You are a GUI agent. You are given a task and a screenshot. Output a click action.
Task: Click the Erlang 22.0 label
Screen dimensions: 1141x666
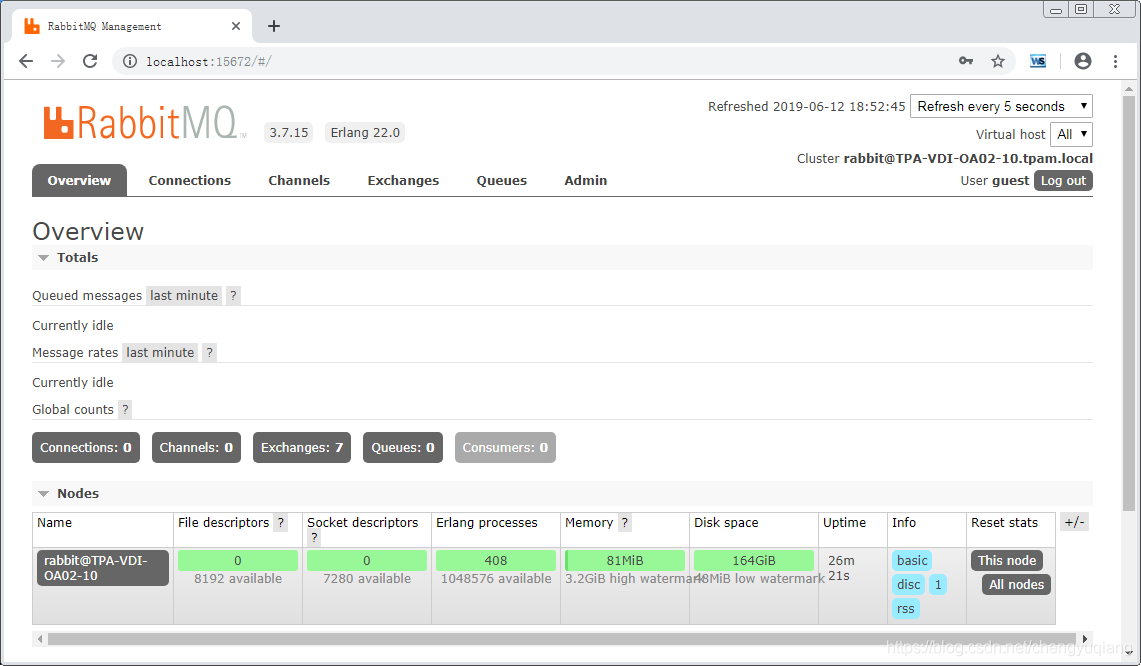pyautogui.click(x=365, y=132)
